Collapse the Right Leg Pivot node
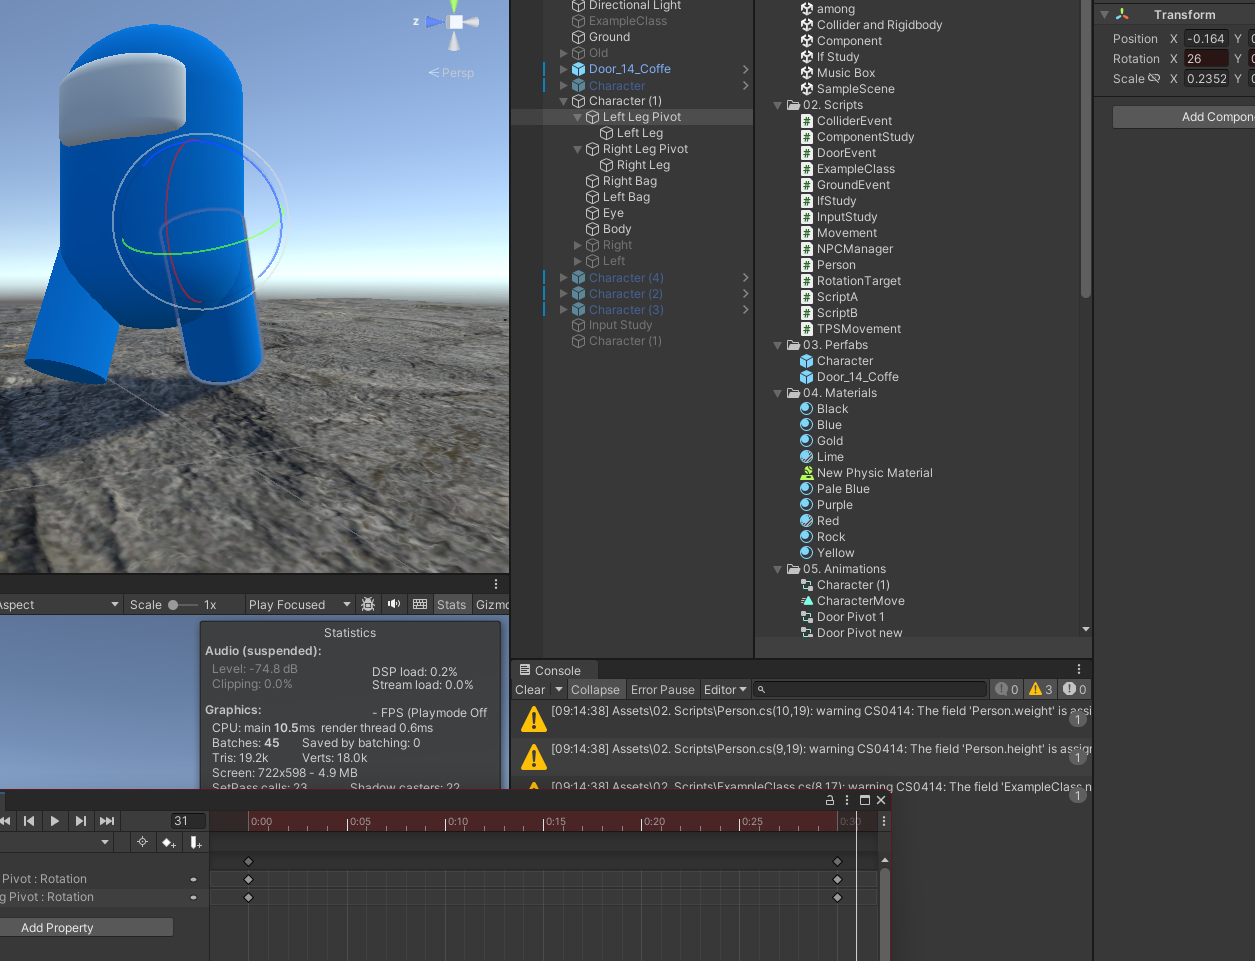The width and height of the screenshot is (1255, 961). (578, 149)
